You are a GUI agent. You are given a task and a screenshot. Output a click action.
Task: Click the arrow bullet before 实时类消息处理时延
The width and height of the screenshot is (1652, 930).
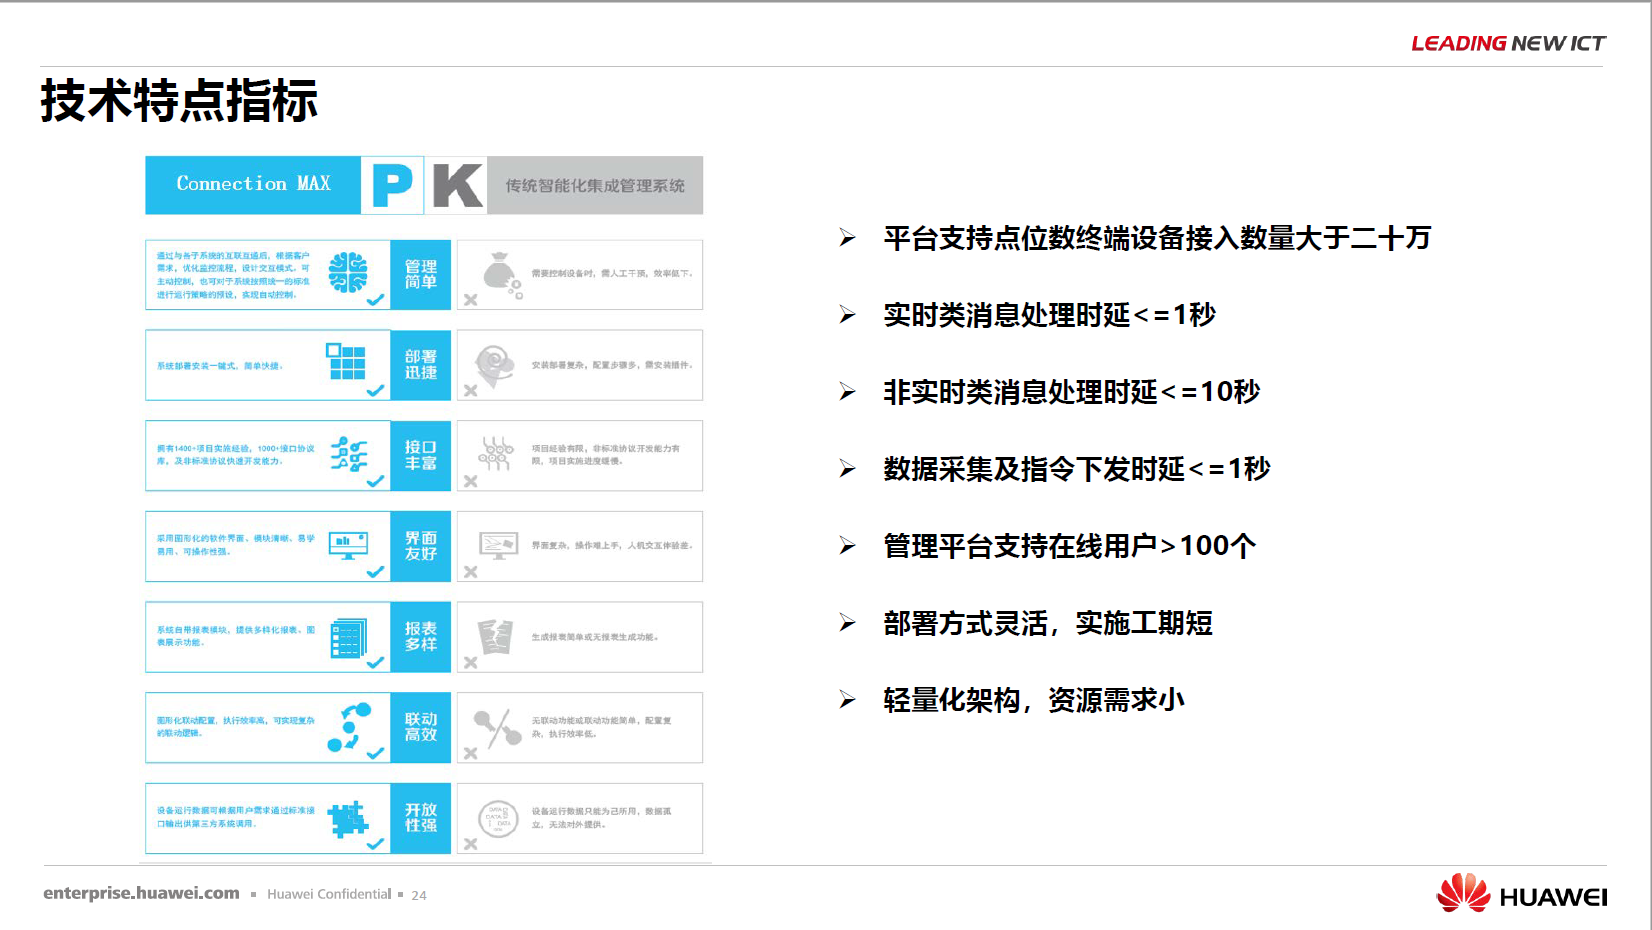tap(847, 315)
